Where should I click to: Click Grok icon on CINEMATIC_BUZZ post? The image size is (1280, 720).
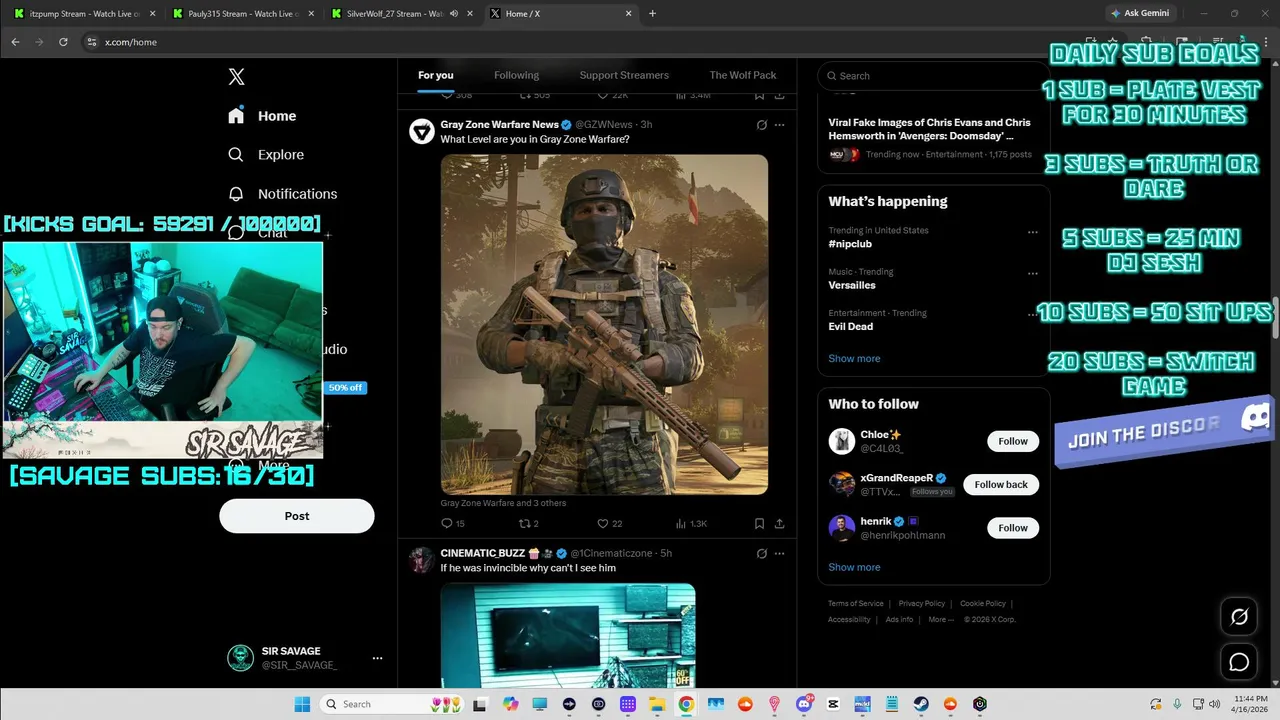[762, 553]
